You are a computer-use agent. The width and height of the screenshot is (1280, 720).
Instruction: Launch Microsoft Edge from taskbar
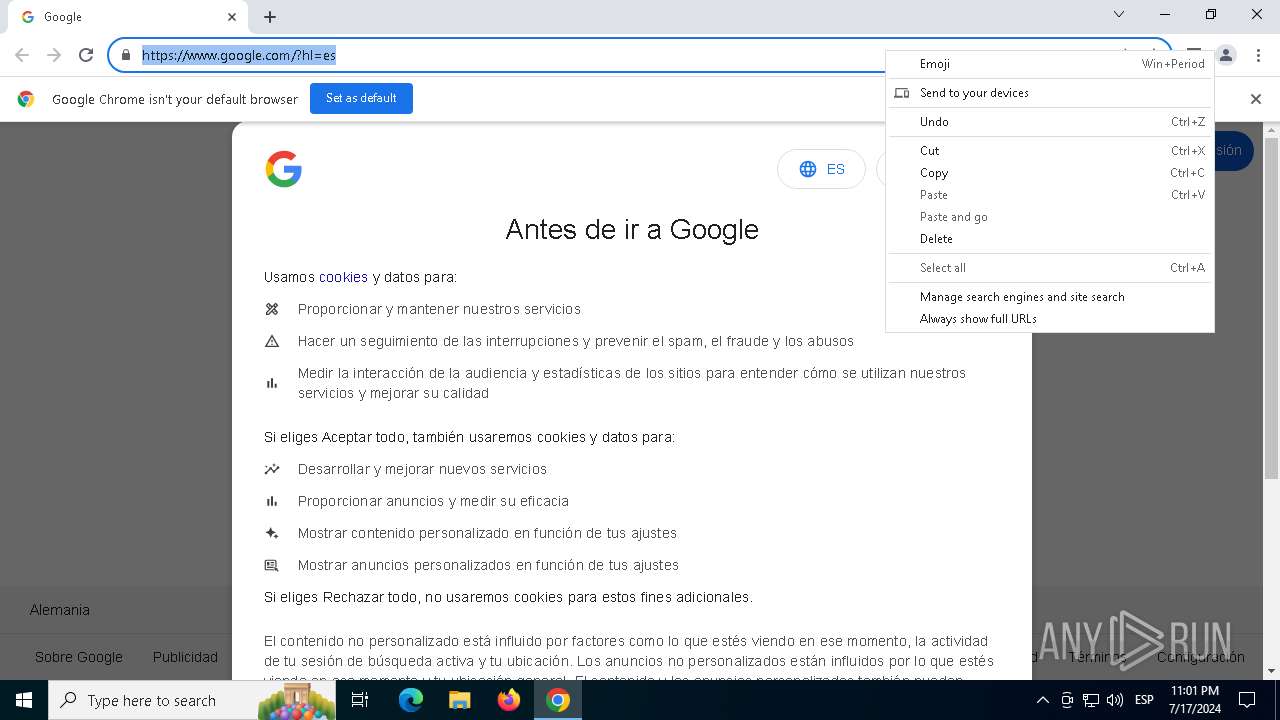(x=411, y=700)
